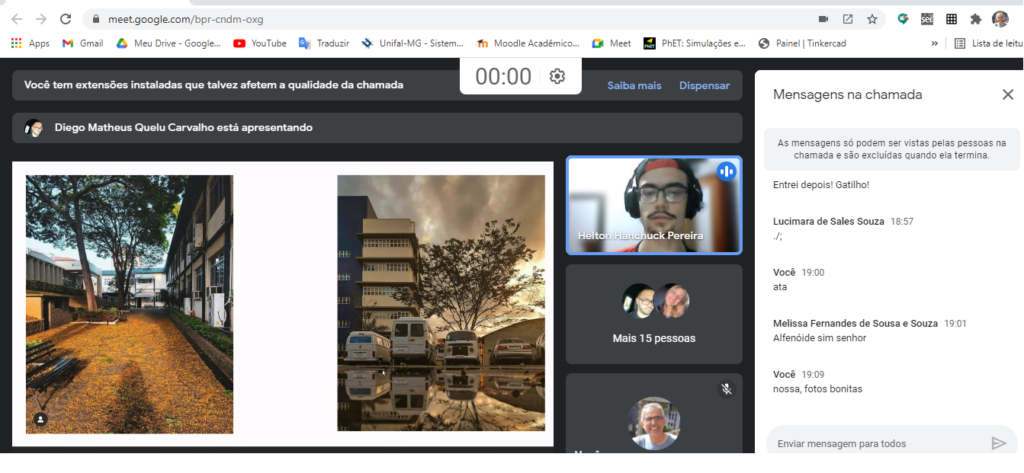Close the Mensagens na chamada panel
1024x473 pixels.
[1007, 94]
